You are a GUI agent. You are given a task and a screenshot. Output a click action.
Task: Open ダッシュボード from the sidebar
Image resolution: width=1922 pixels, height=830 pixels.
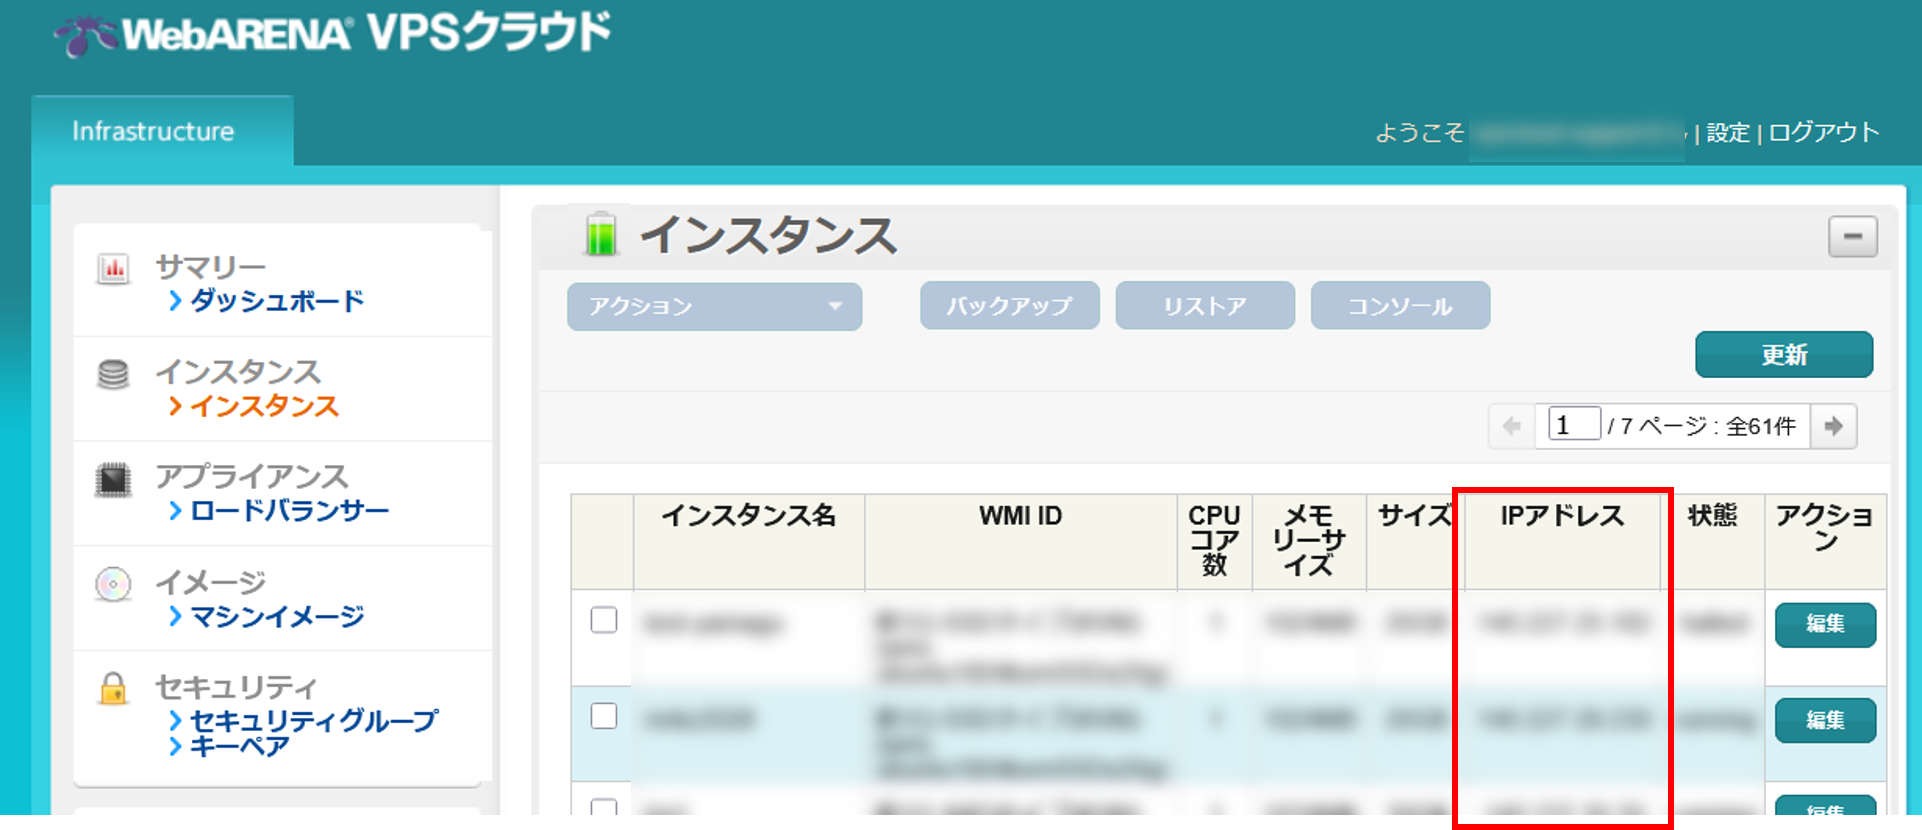[x=277, y=301]
